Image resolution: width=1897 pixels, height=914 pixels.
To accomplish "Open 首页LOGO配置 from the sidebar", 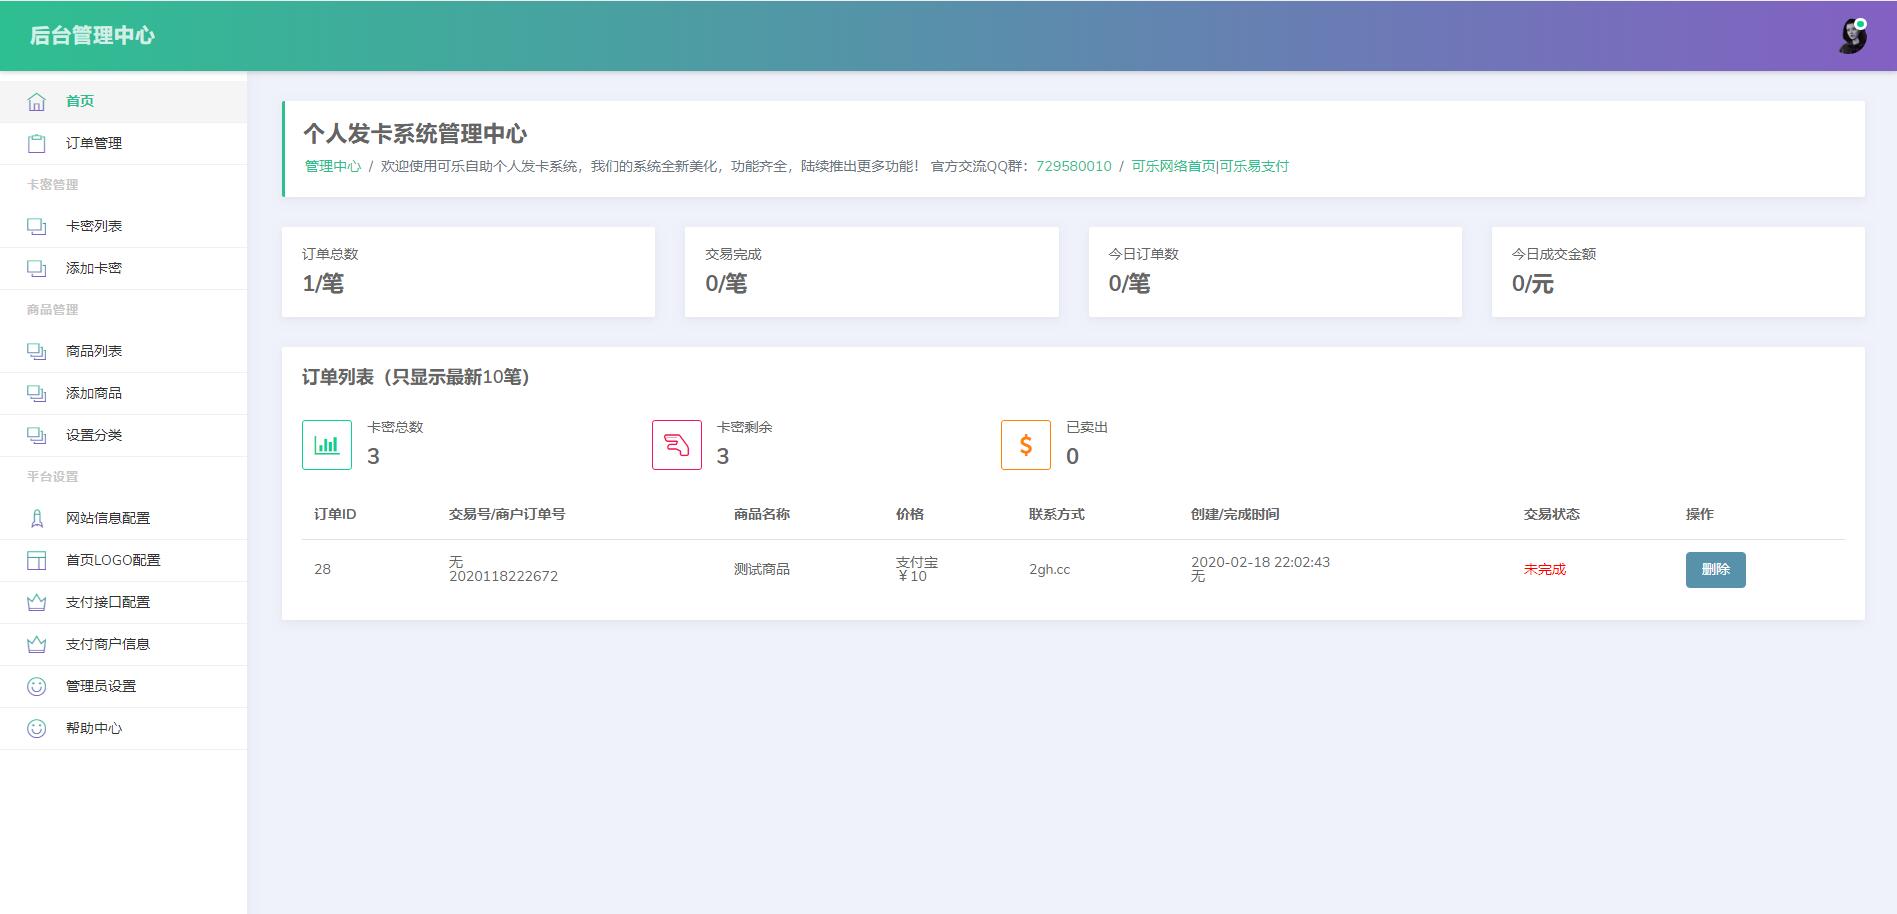I will [x=110, y=560].
